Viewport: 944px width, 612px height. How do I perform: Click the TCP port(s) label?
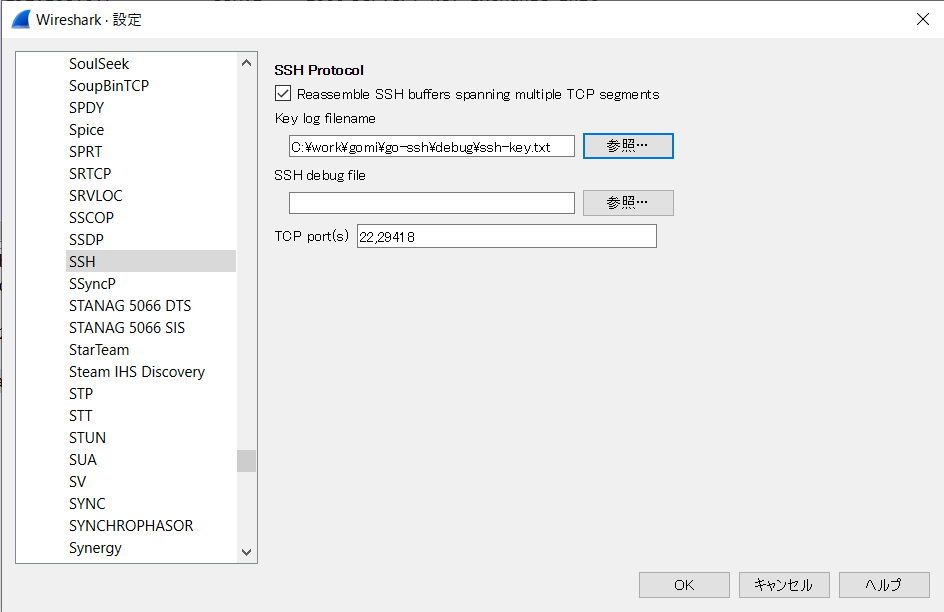(x=311, y=236)
